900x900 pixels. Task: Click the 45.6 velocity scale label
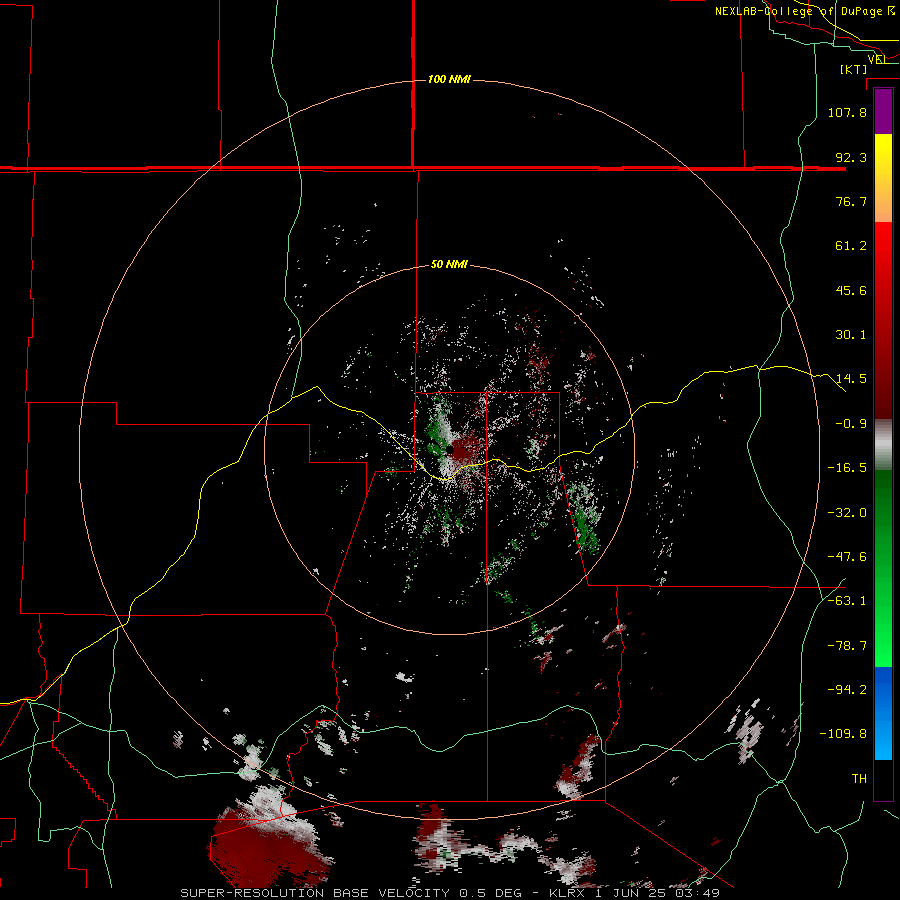[851, 290]
